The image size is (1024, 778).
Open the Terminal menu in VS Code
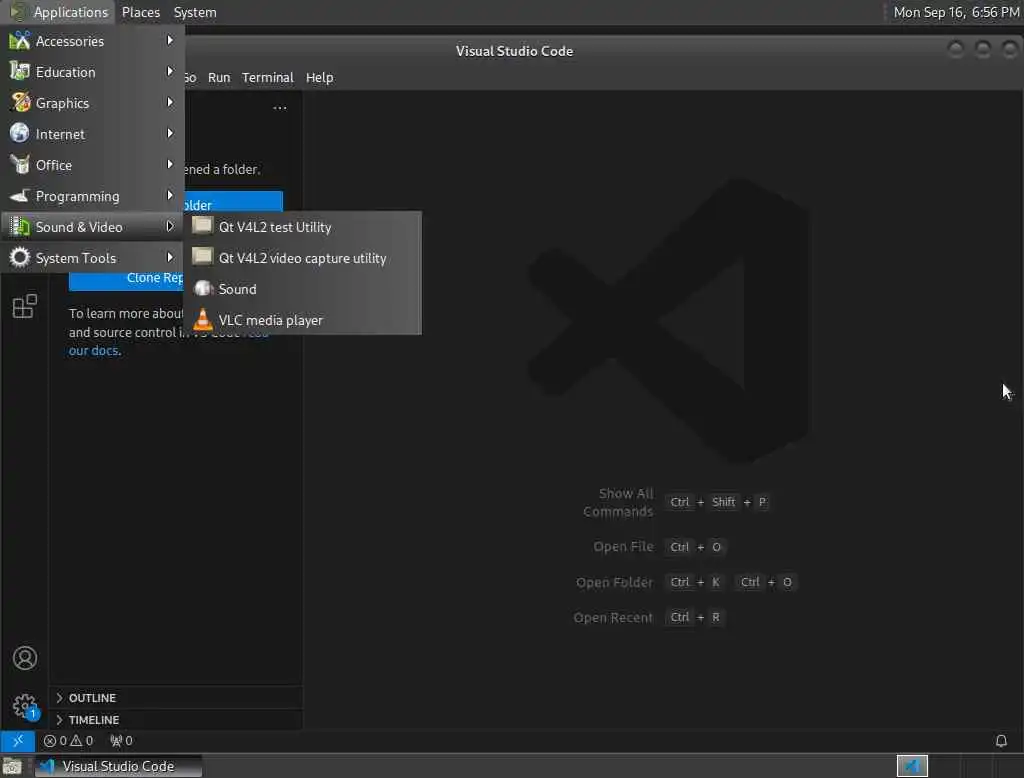[268, 77]
